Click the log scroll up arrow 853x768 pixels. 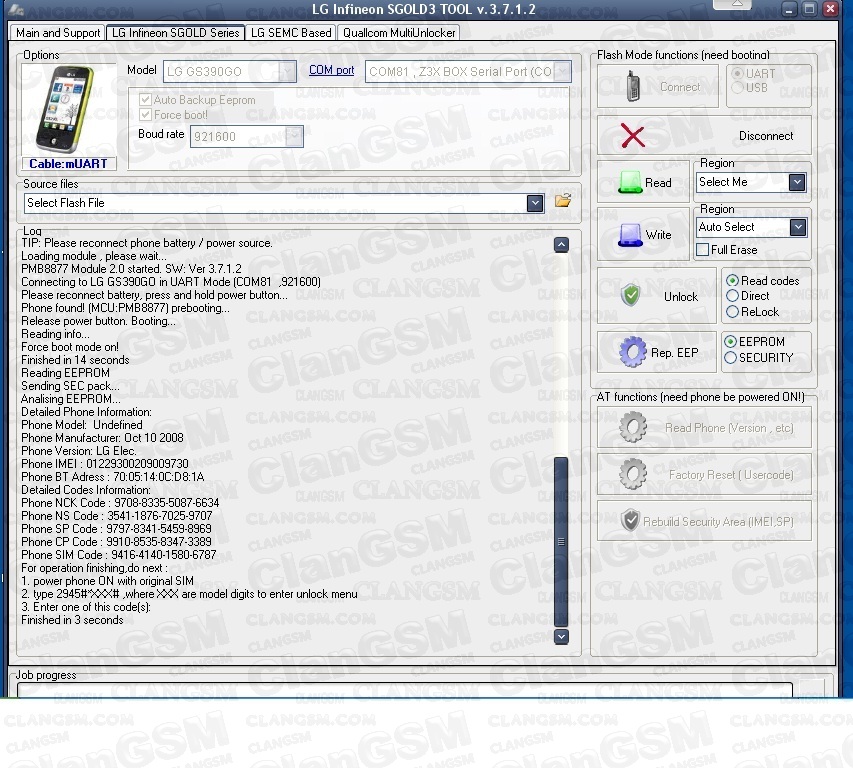(561, 245)
